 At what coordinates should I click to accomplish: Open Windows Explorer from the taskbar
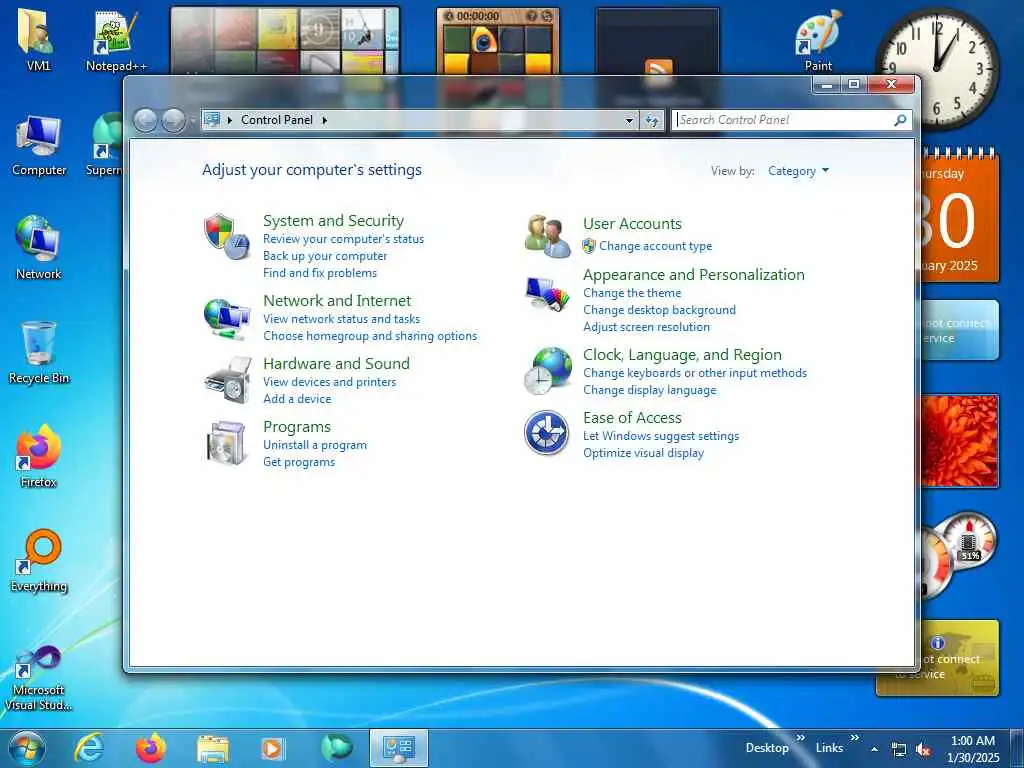coord(213,749)
